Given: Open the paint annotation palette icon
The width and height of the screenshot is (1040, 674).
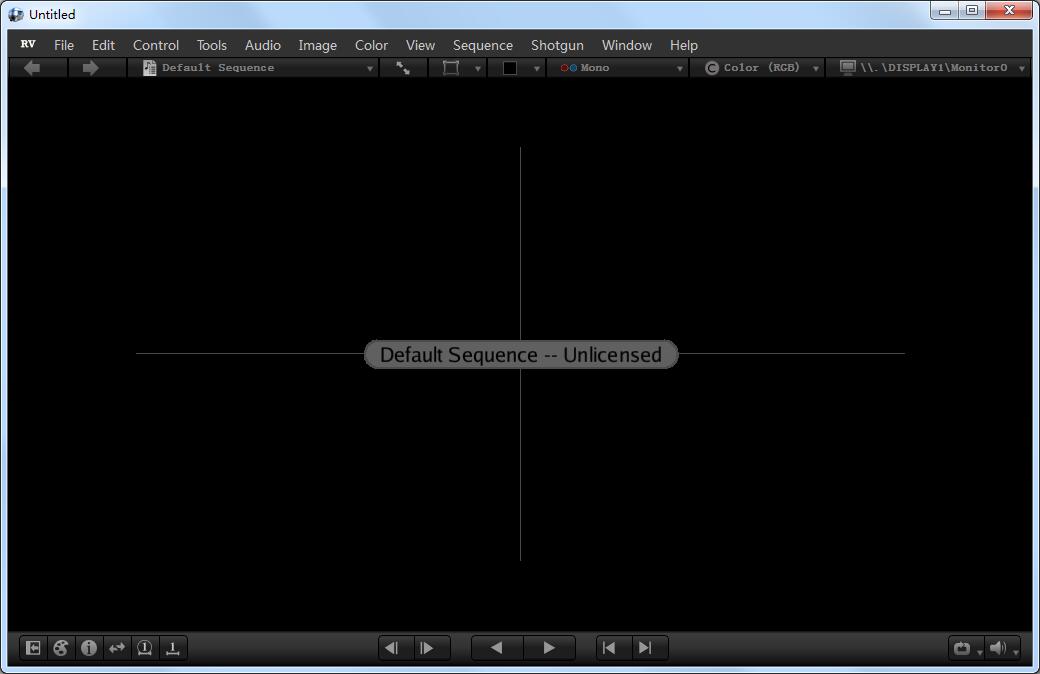Looking at the screenshot, I should click(61, 648).
